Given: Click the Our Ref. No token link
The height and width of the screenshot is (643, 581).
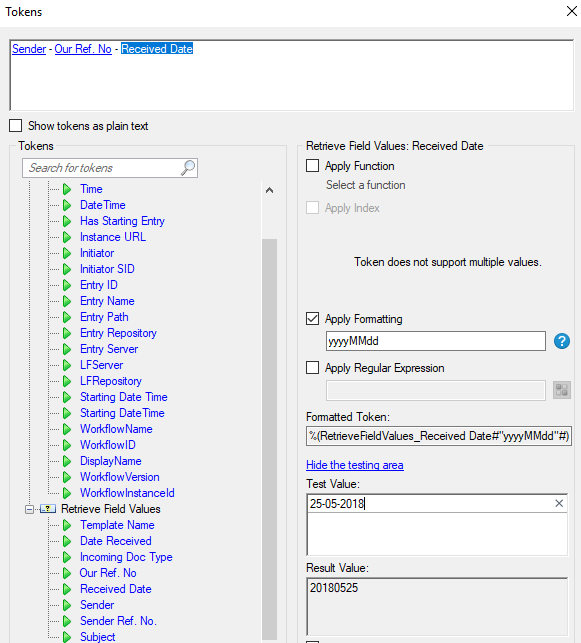Looking at the screenshot, I should pos(83,49).
